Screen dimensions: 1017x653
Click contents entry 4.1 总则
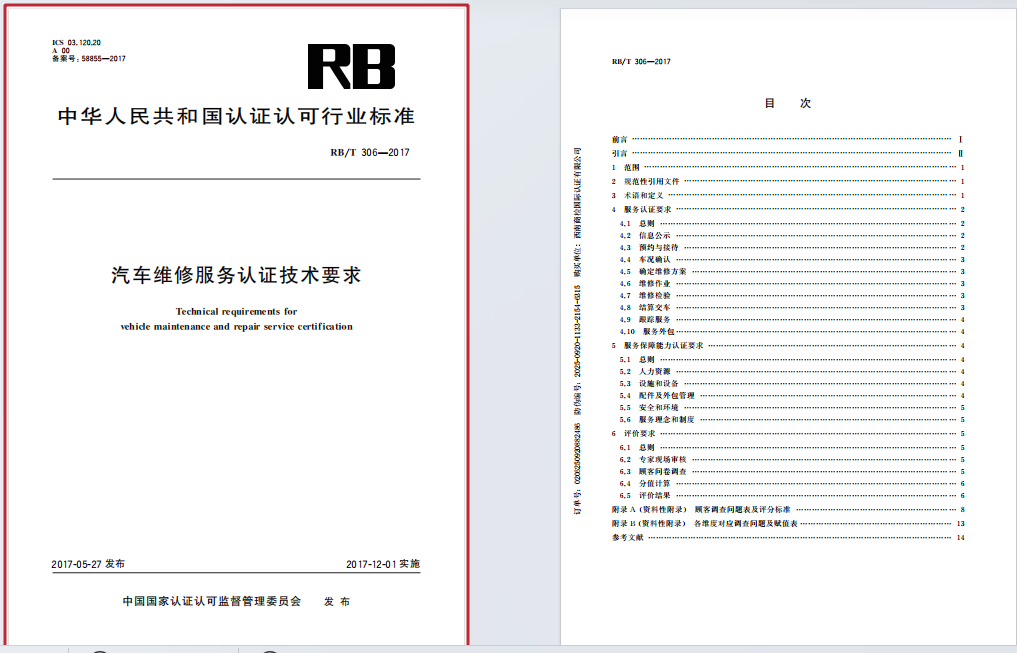pyautogui.click(x=791, y=224)
